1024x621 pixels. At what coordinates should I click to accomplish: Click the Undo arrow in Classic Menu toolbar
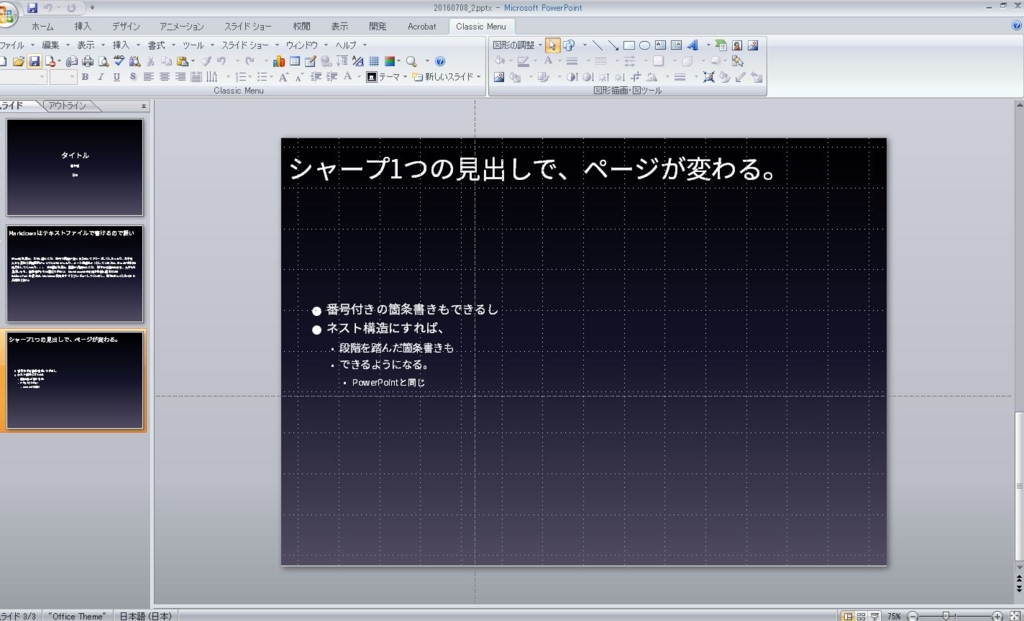pyautogui.click(x=221, y=61)
